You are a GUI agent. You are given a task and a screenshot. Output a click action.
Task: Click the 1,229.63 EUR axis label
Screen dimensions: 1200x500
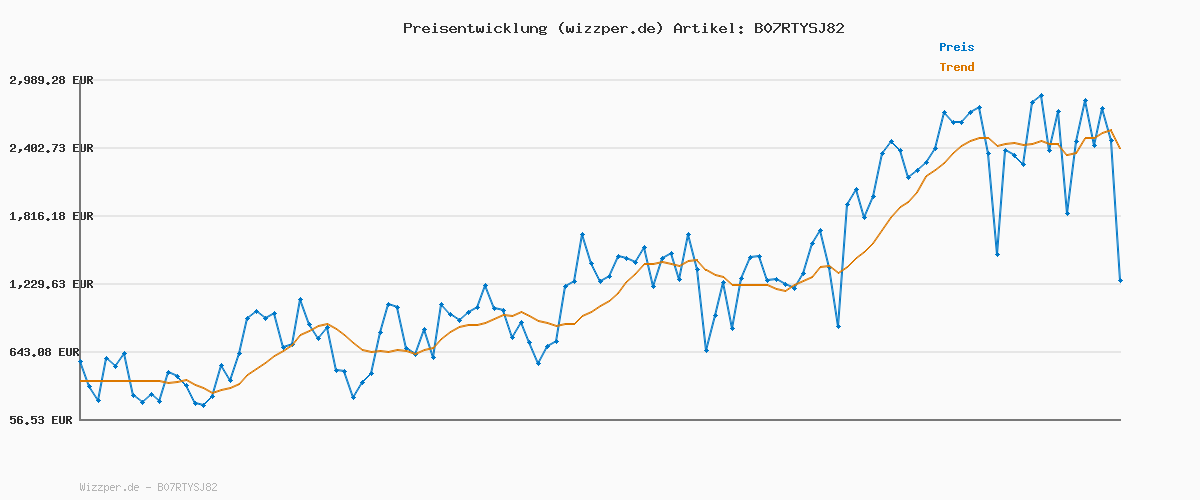tap(50, 284)
